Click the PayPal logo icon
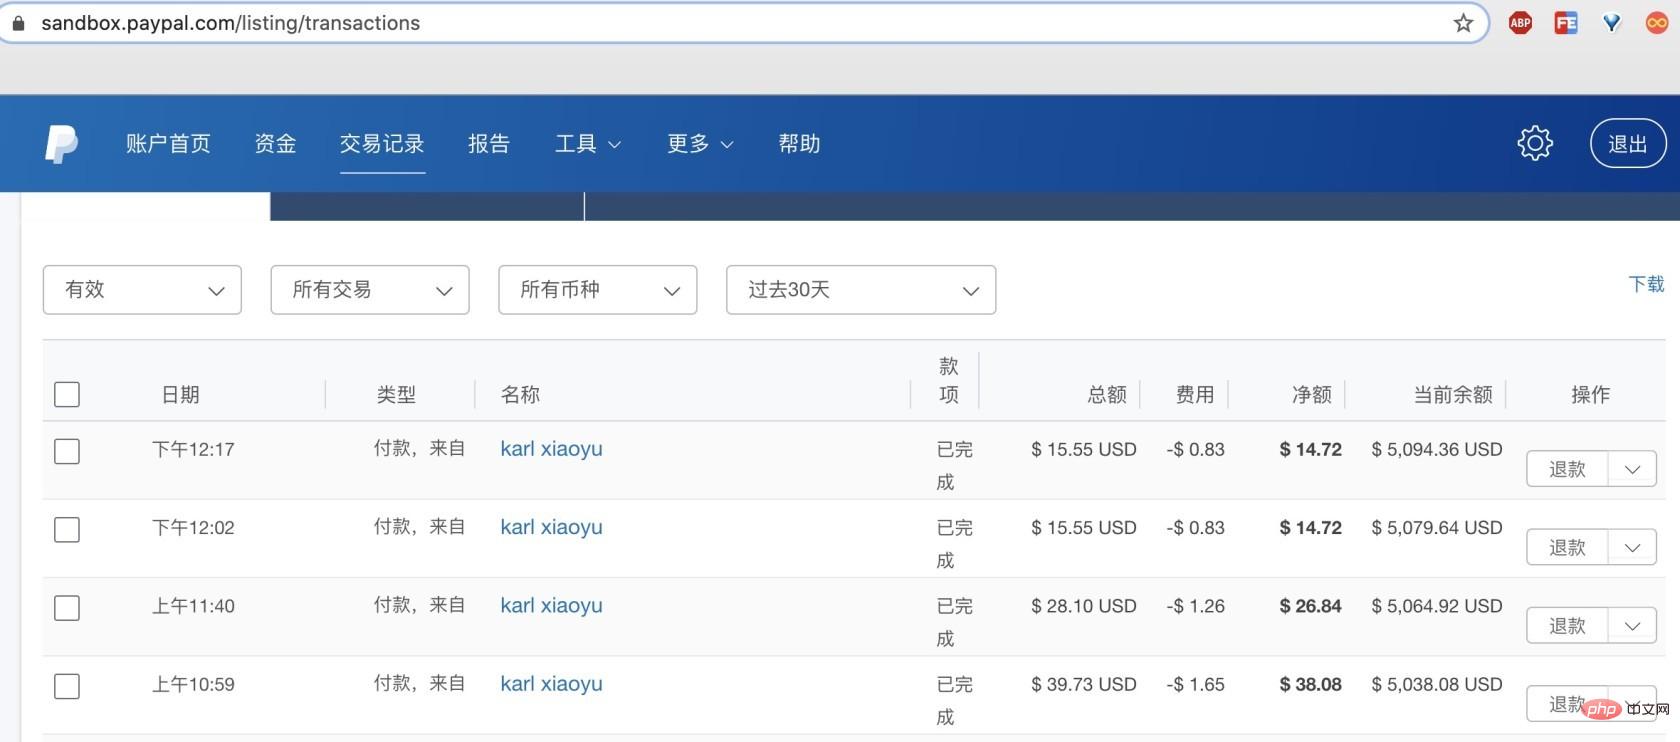The height and width of the screenshot is (742, 1680). tap(61, 144)
